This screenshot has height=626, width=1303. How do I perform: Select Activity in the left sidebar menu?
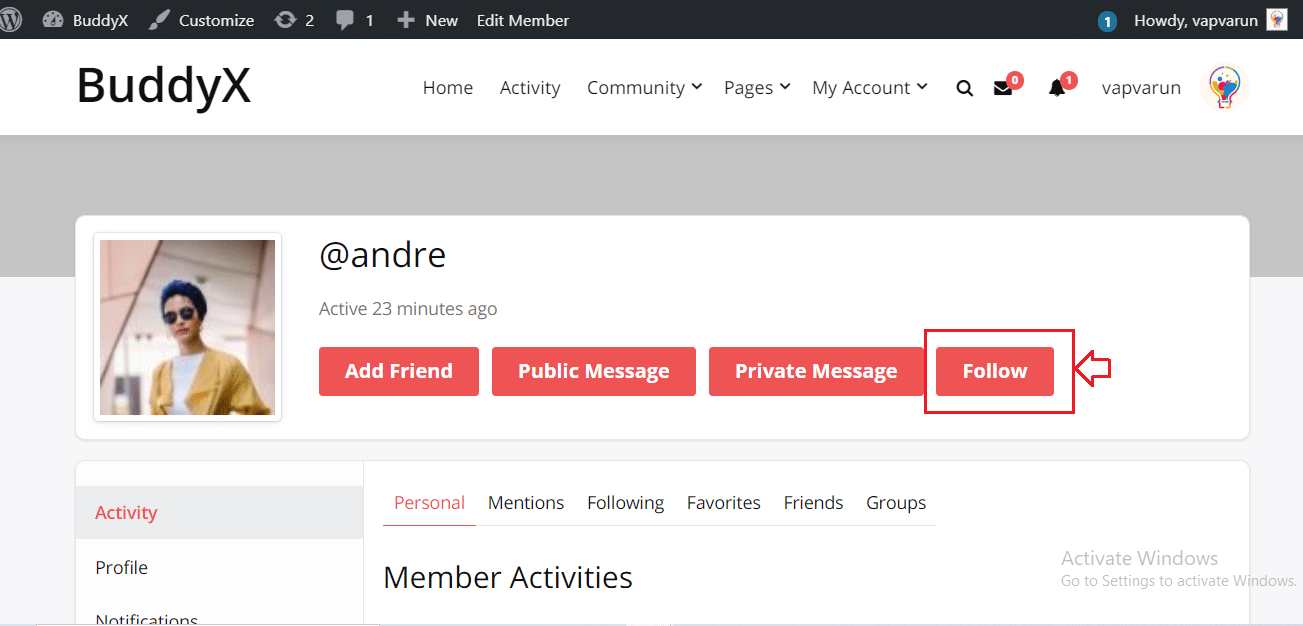(x=126, y=512)
